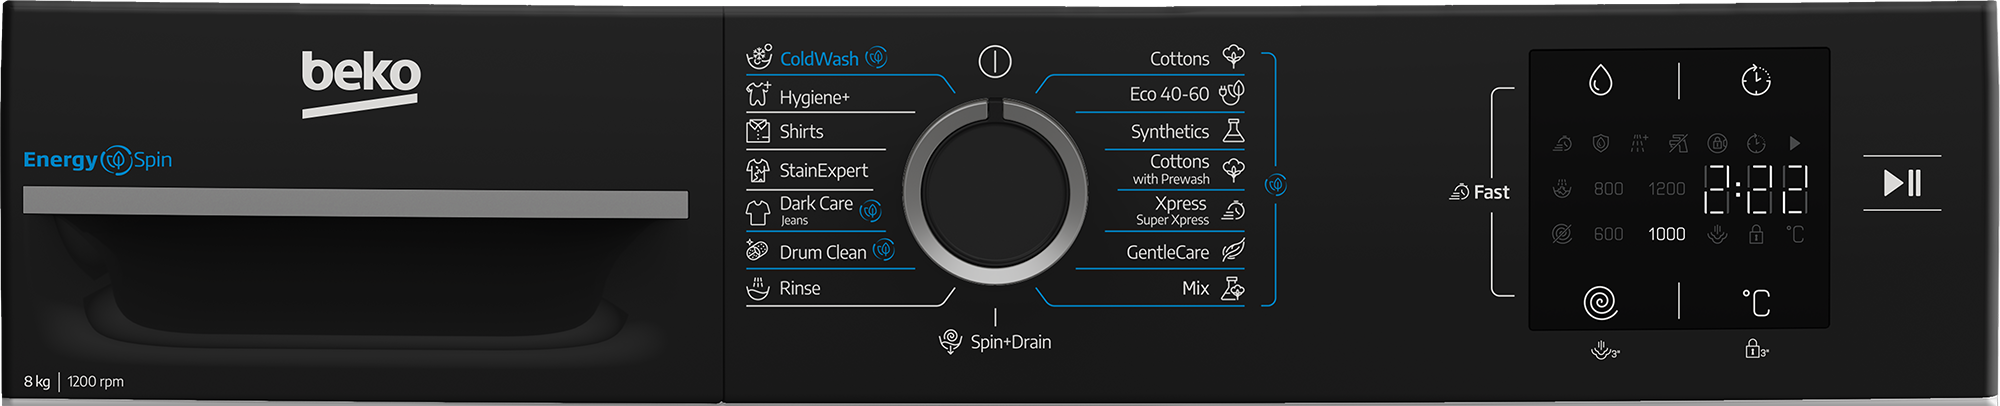The height and width of the screenshot is (406, 2000).
Task: Select the Hygiene+ program
Action: click(814, 97)
